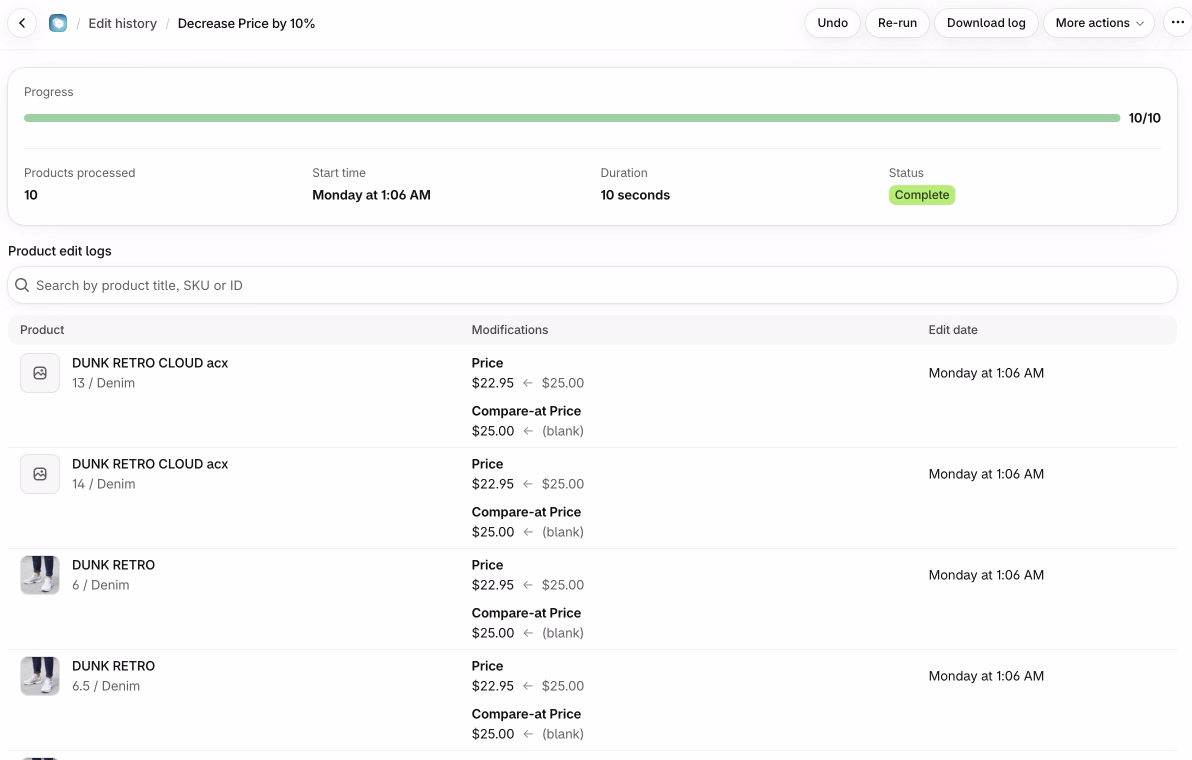Navigate to Edit history breadcrumb
The height and width of the screenshot is (760, 1192).
(x=122, y=24)
